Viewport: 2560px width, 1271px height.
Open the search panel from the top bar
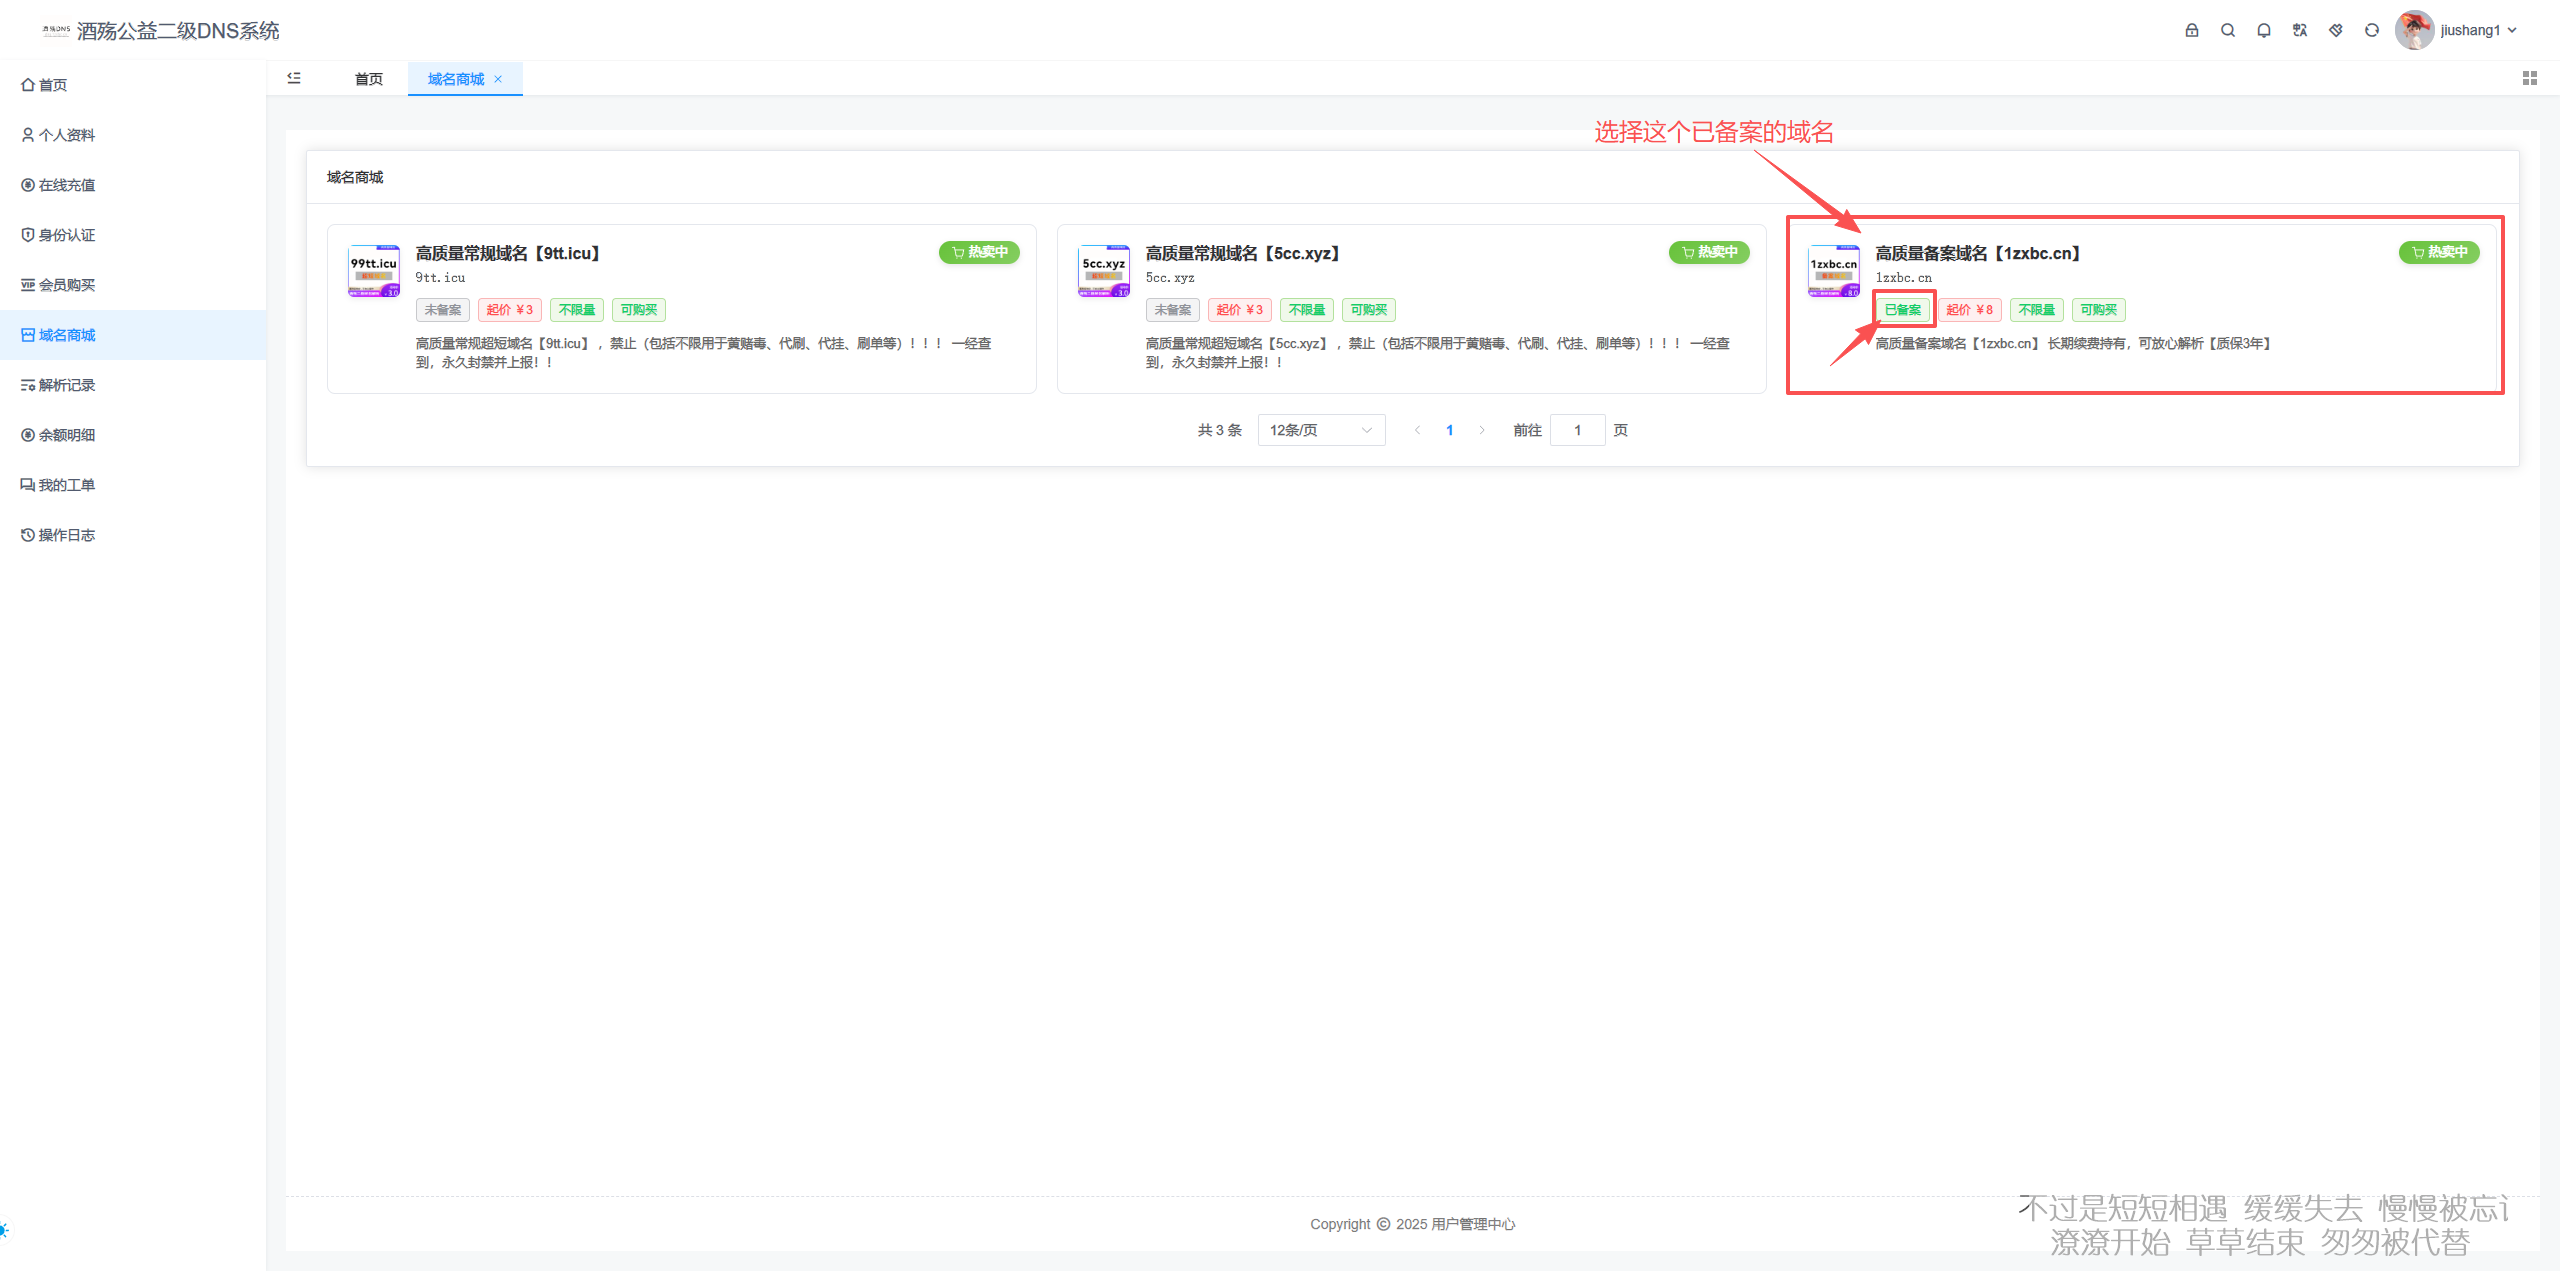[2228, 30]
